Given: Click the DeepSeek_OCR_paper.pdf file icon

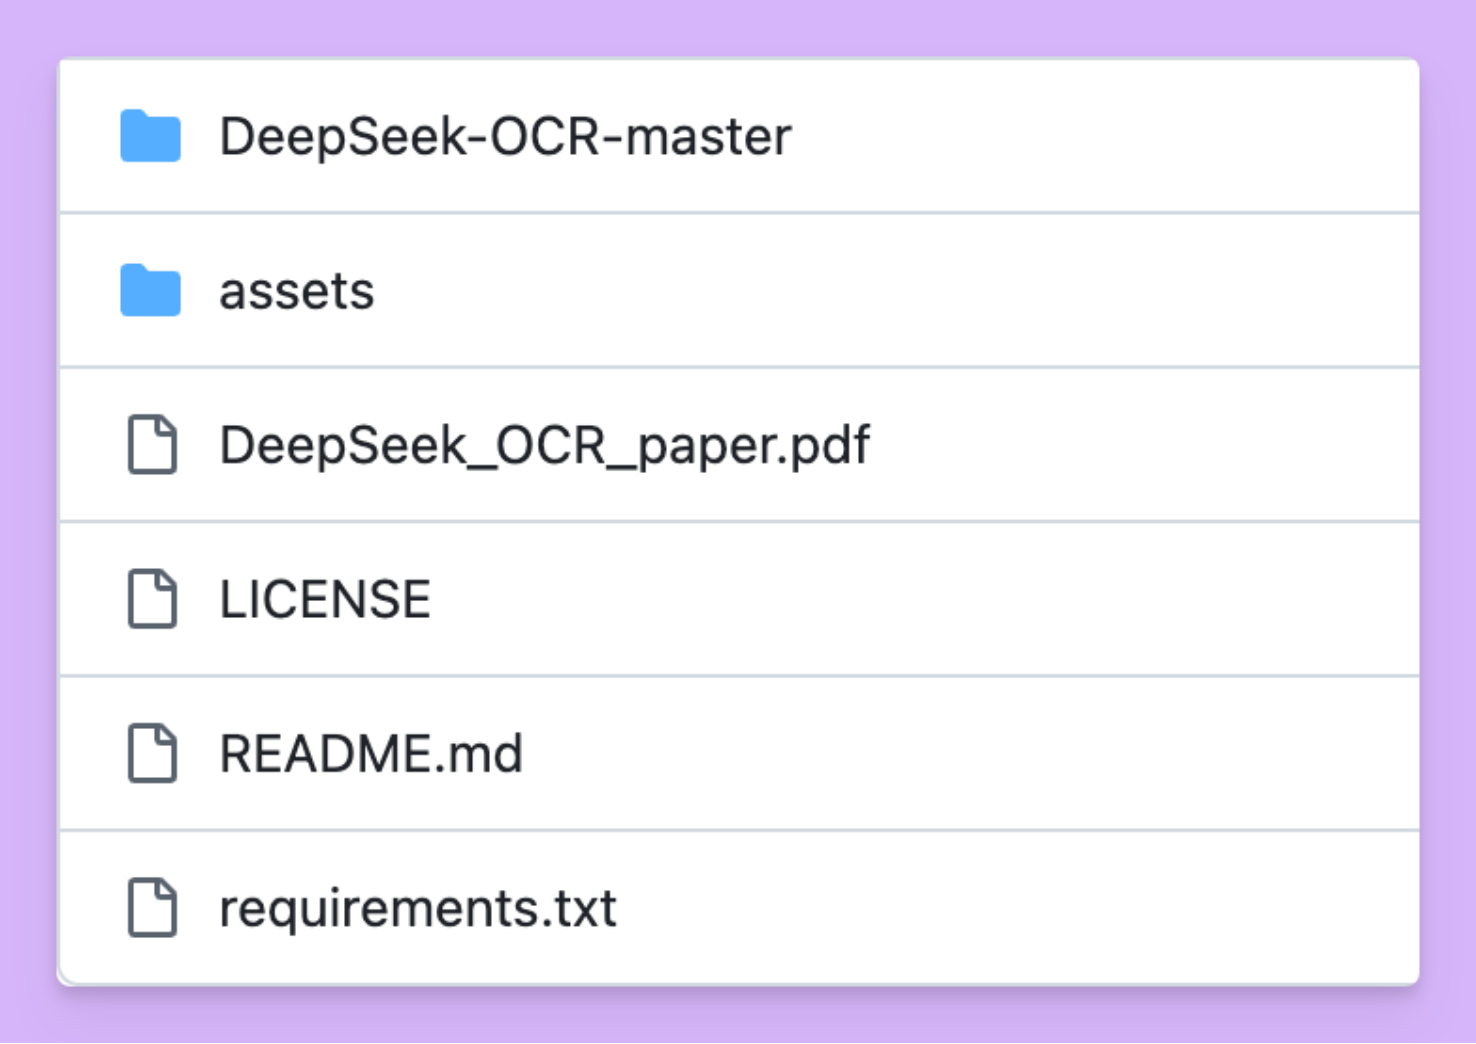Looking at the screenshot, I should (150, 446).
